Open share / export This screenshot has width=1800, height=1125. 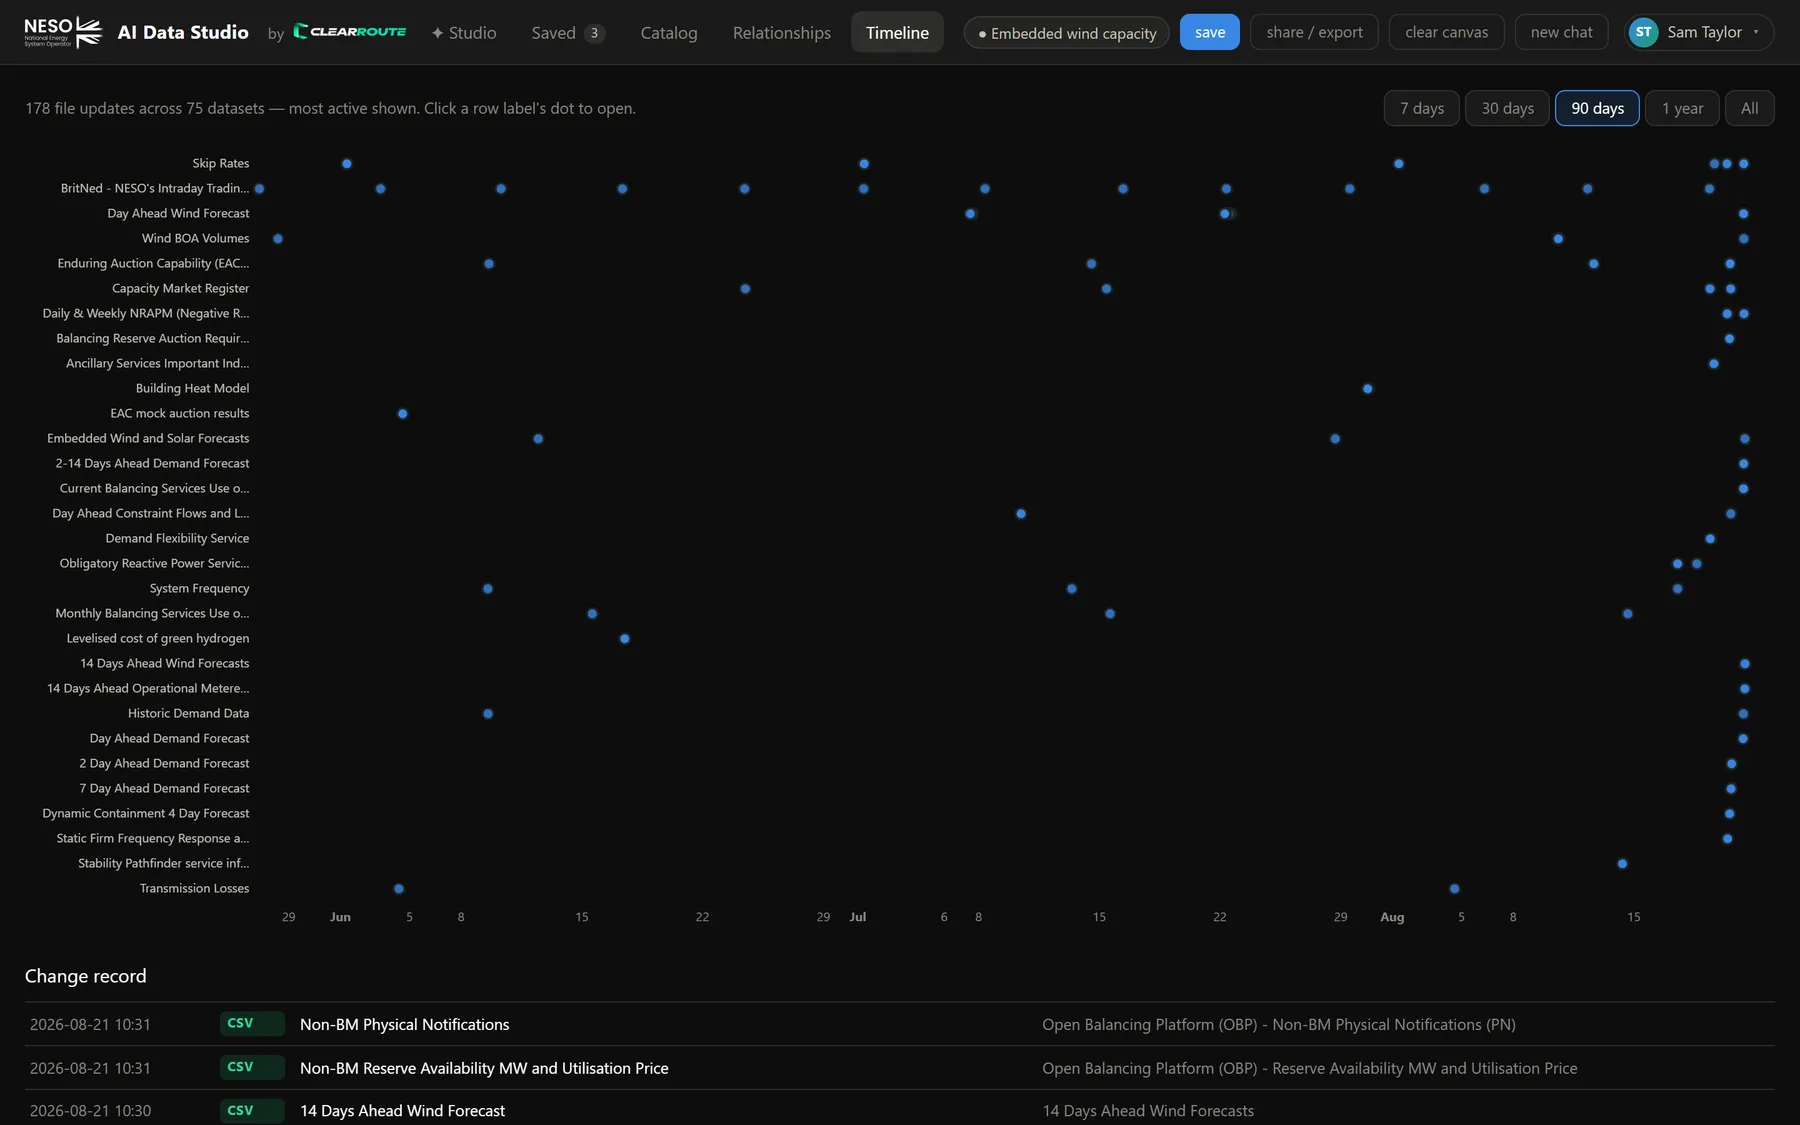(x=1314, y=32)
